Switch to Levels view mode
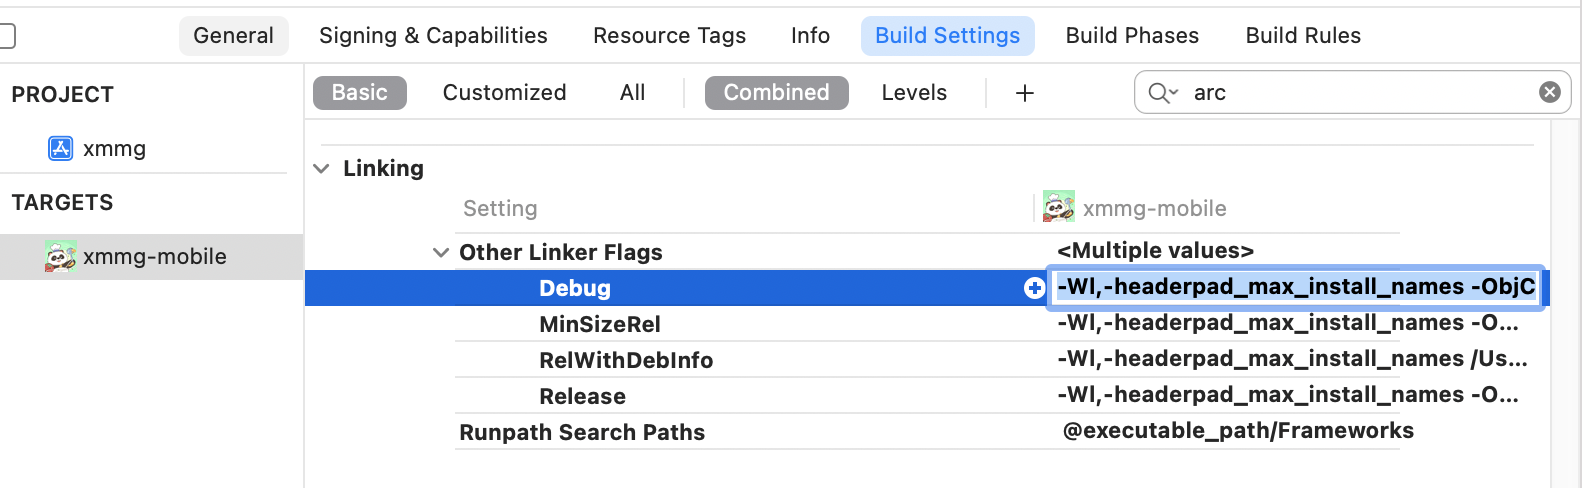 pyautogui.click(x=913, y=93)
